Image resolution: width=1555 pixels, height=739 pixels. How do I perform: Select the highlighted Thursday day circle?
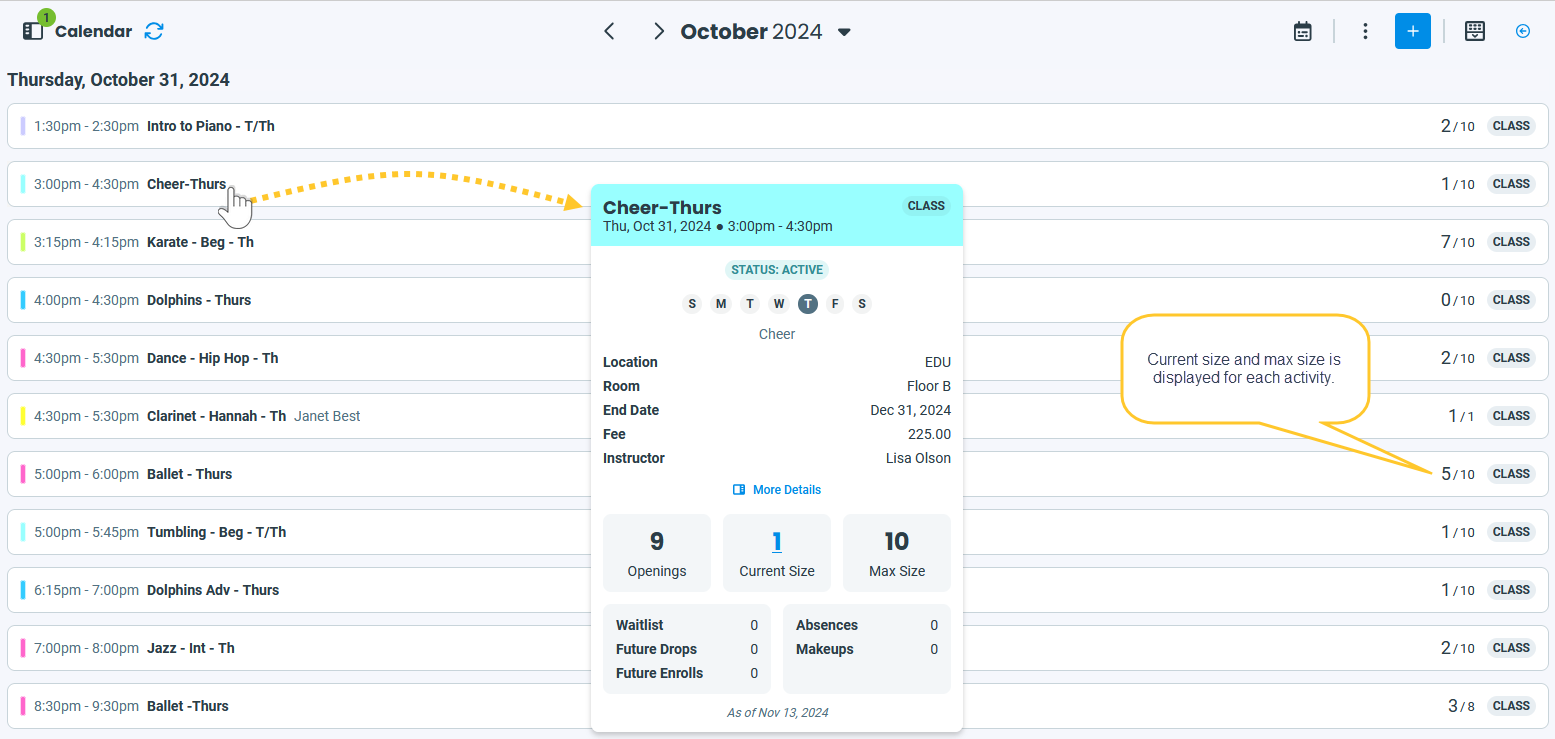[x=808, y=304]
